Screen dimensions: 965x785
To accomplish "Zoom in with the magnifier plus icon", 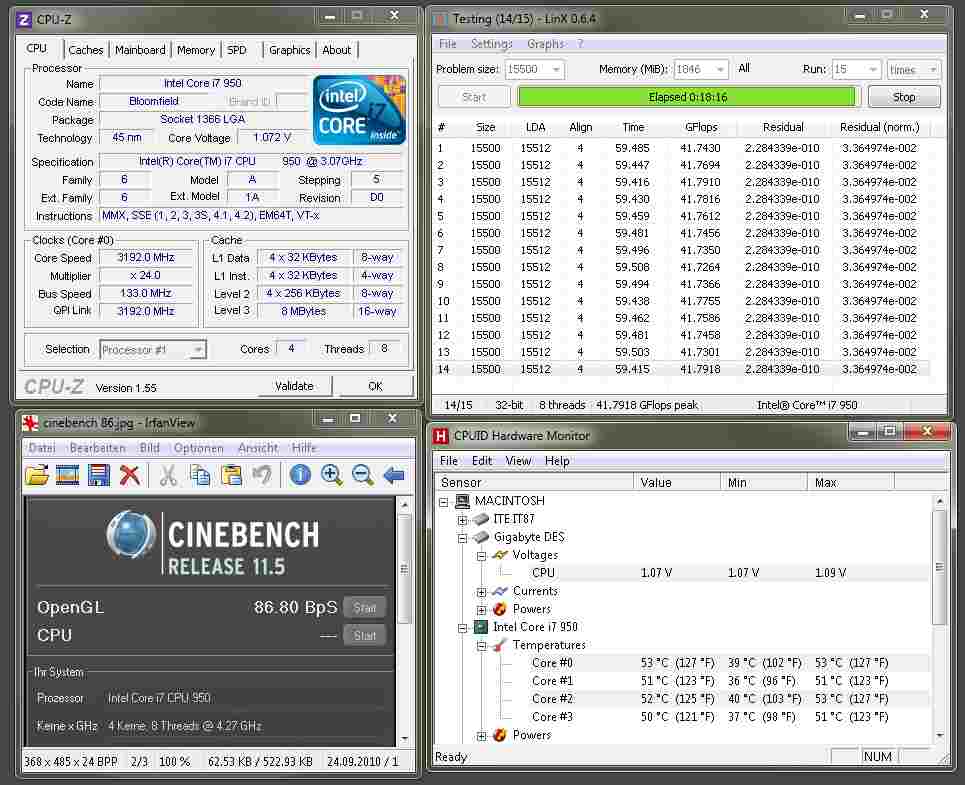I will (332, 475).
